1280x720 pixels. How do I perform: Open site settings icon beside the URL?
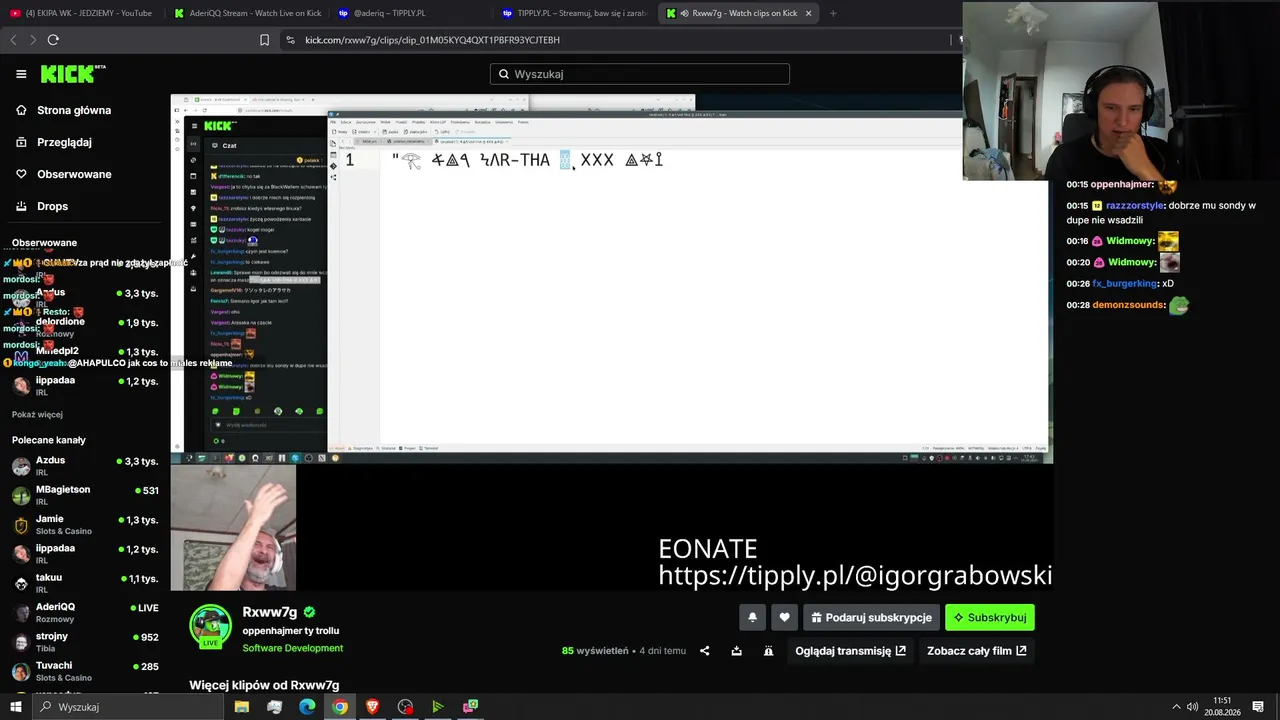coord(290,40)
